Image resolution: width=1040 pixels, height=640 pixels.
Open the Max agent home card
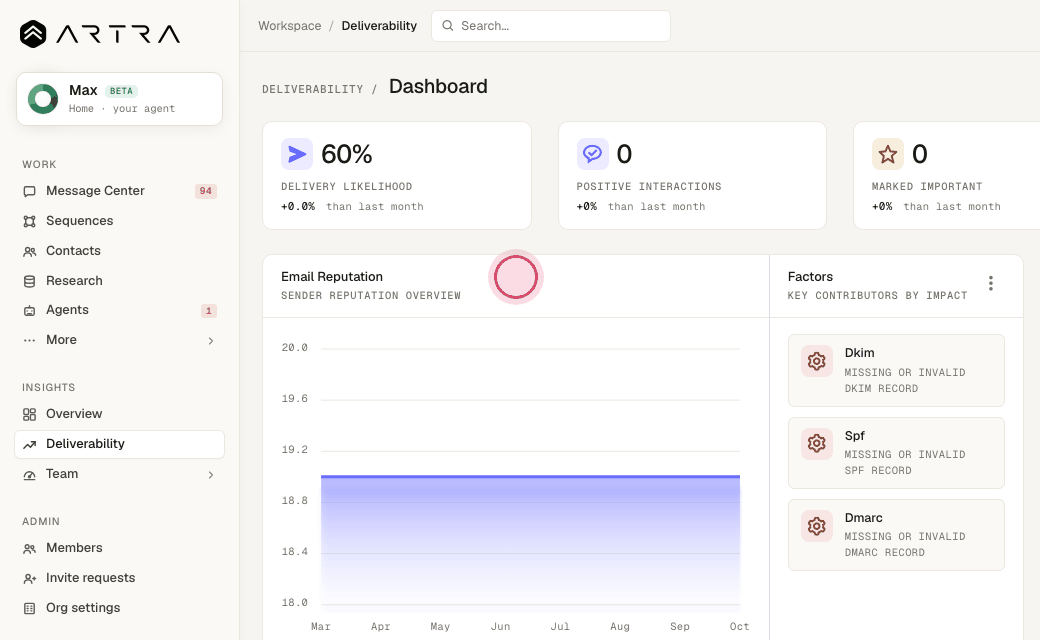click(x=119, y=99)
